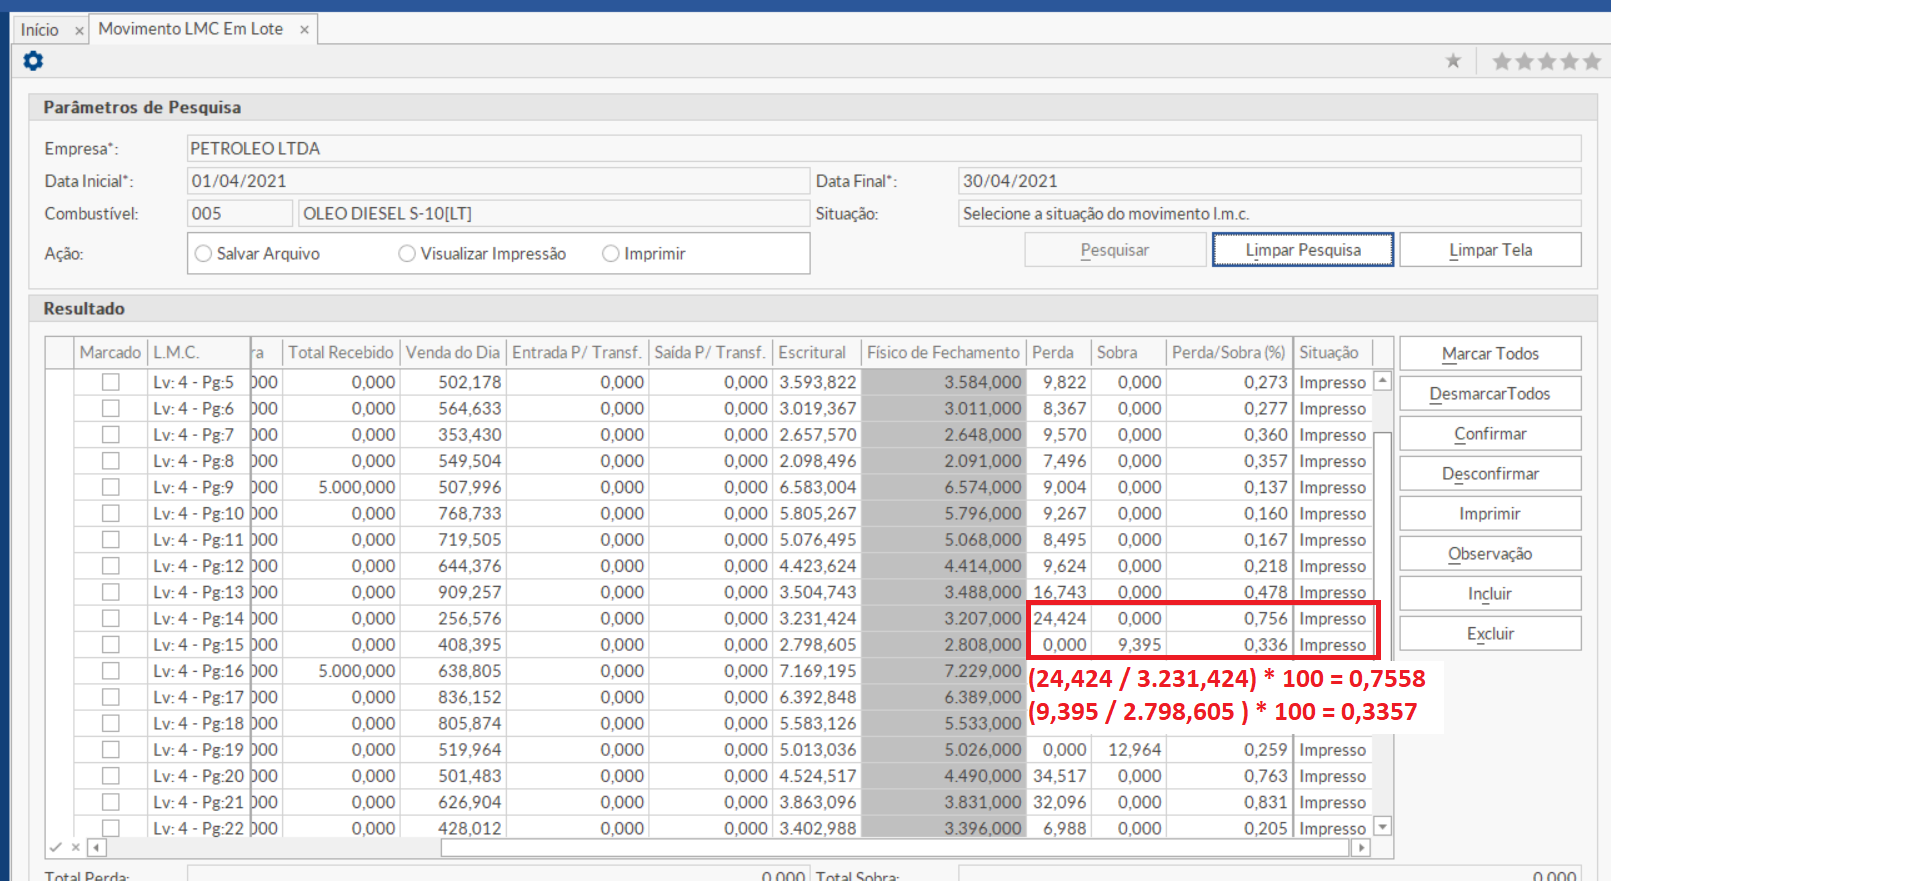Click Saída P/ Transf. column header
The image size is (1914, 894).
(x=710, y=353)
